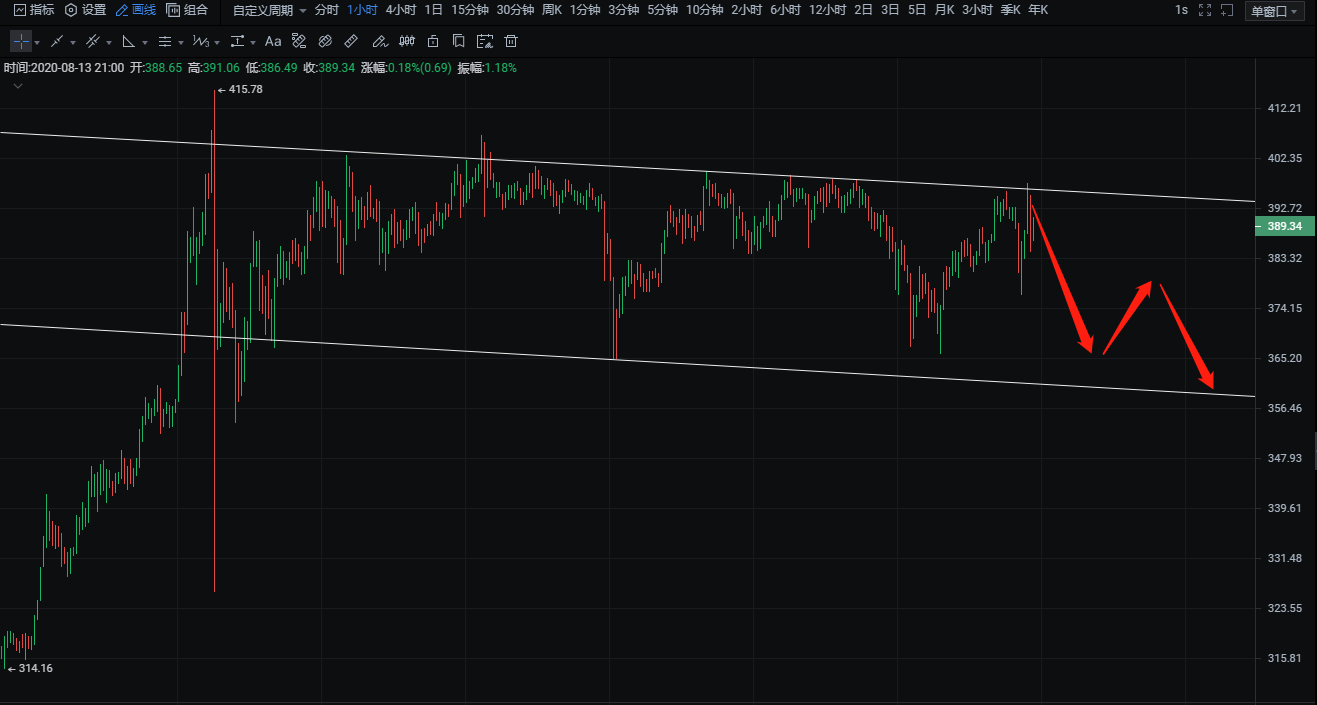Screen dimensions: 1317x705
Task: Click the lock drawings icon
Action: click(x=432, y=41)
